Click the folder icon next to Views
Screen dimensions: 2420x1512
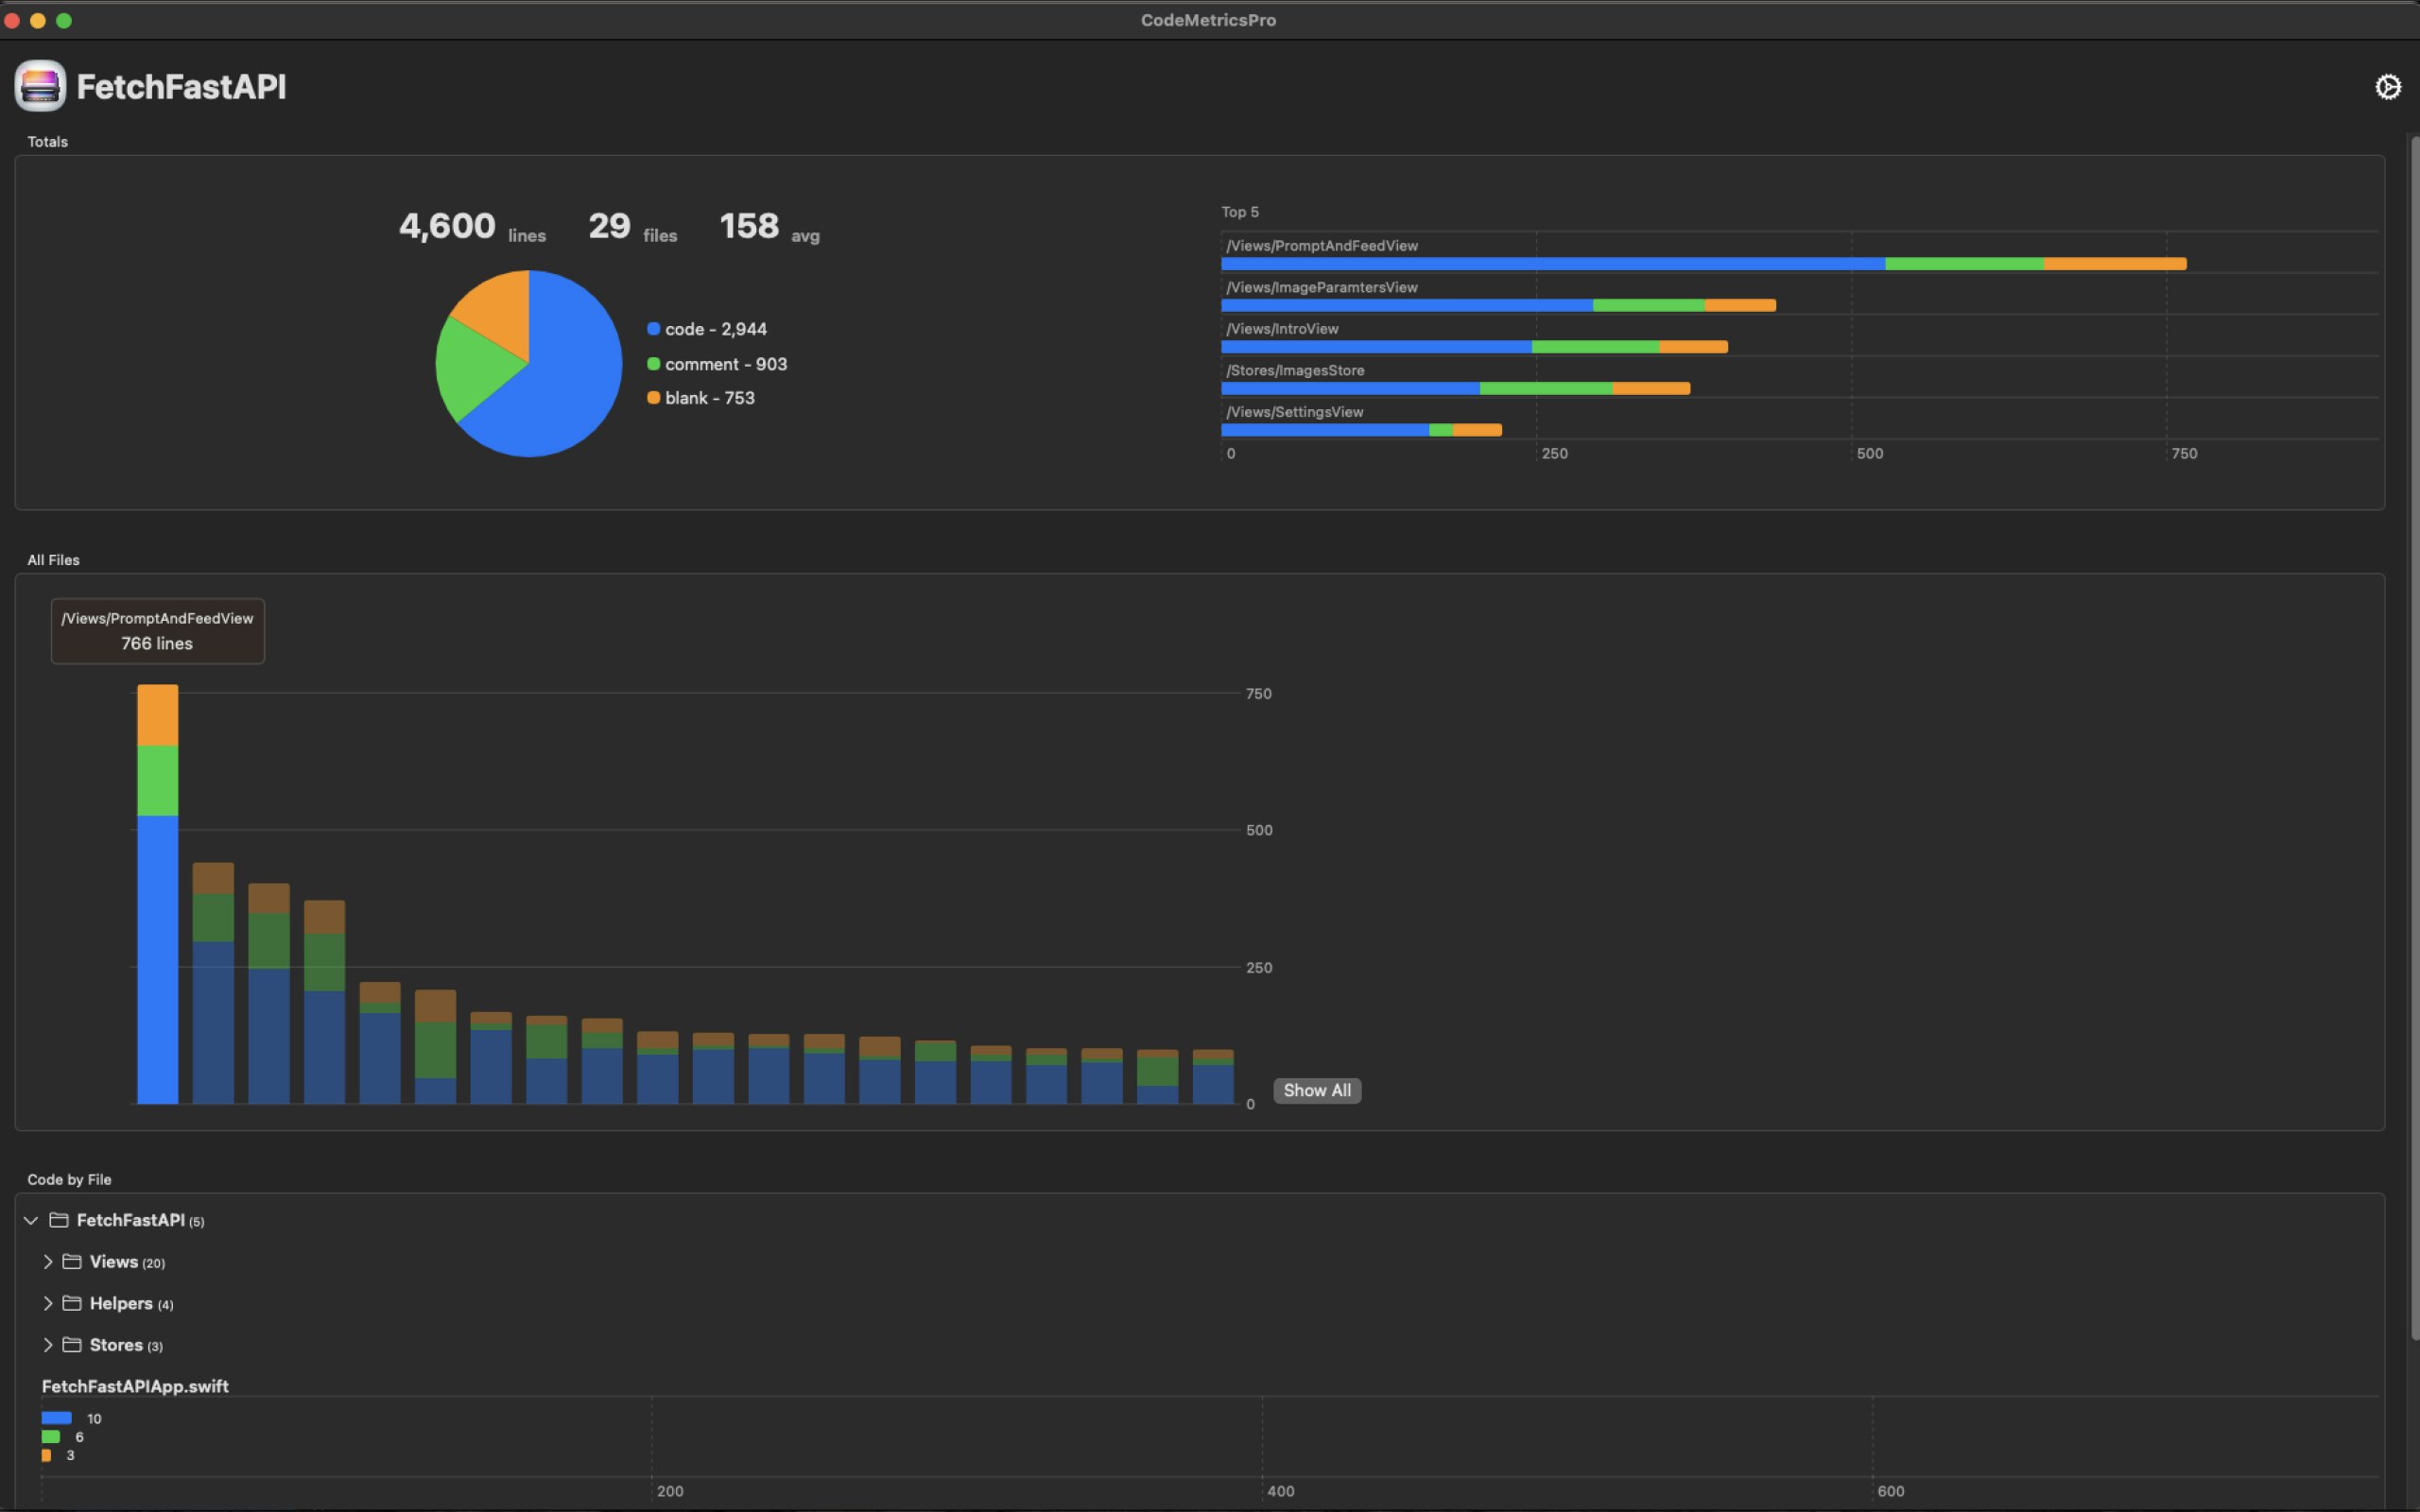[x=70, y=1261]
